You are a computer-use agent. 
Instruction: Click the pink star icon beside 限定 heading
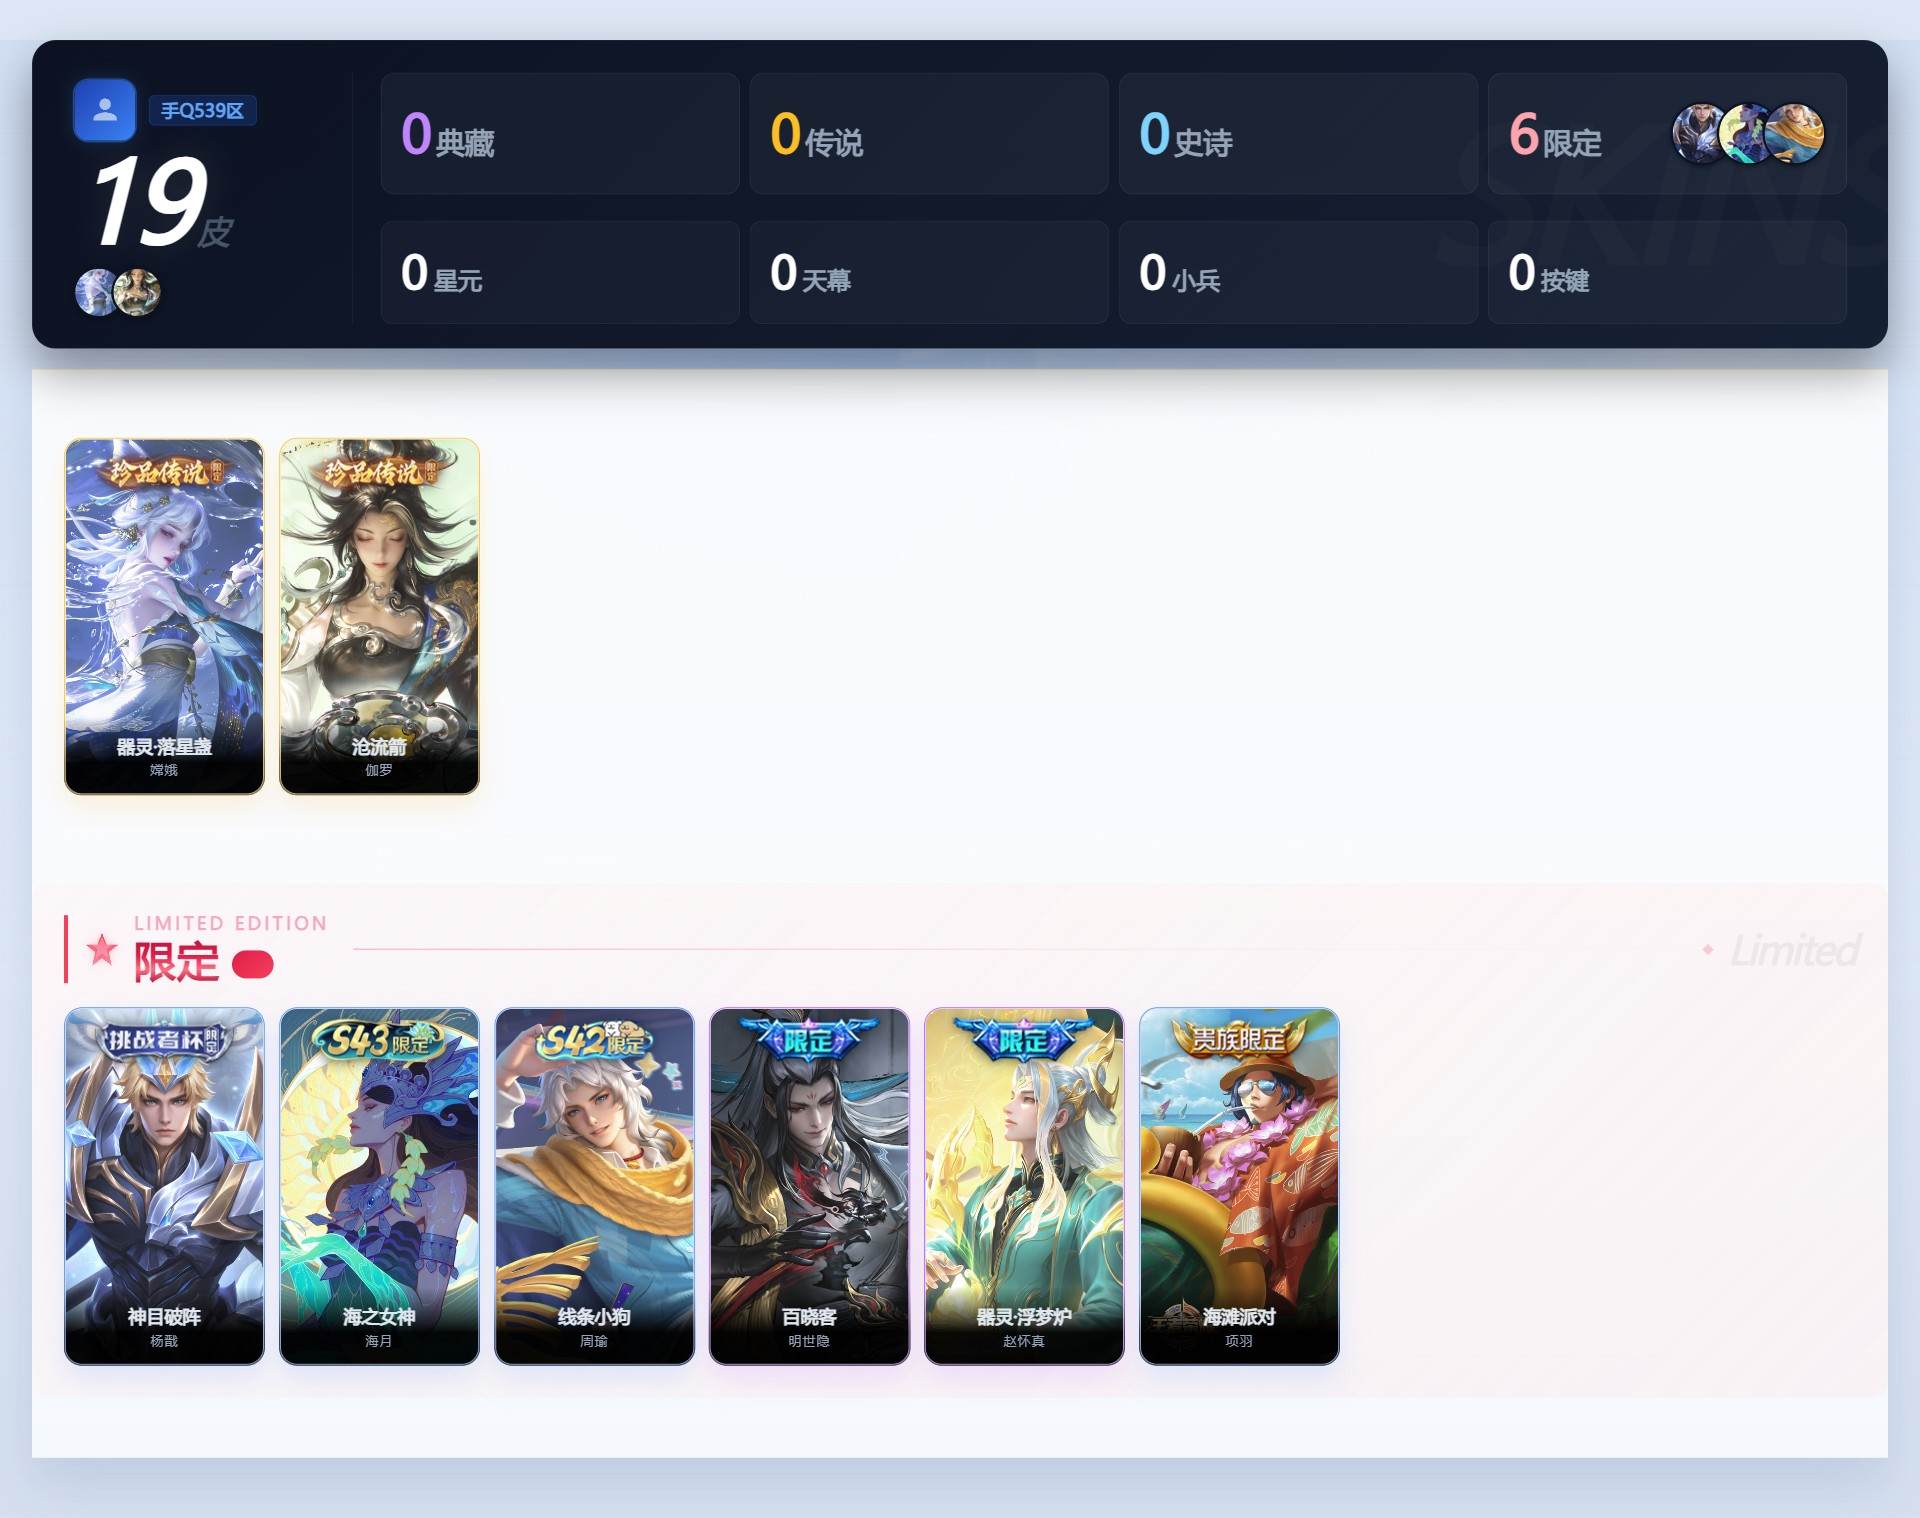(x=102, y=949)
